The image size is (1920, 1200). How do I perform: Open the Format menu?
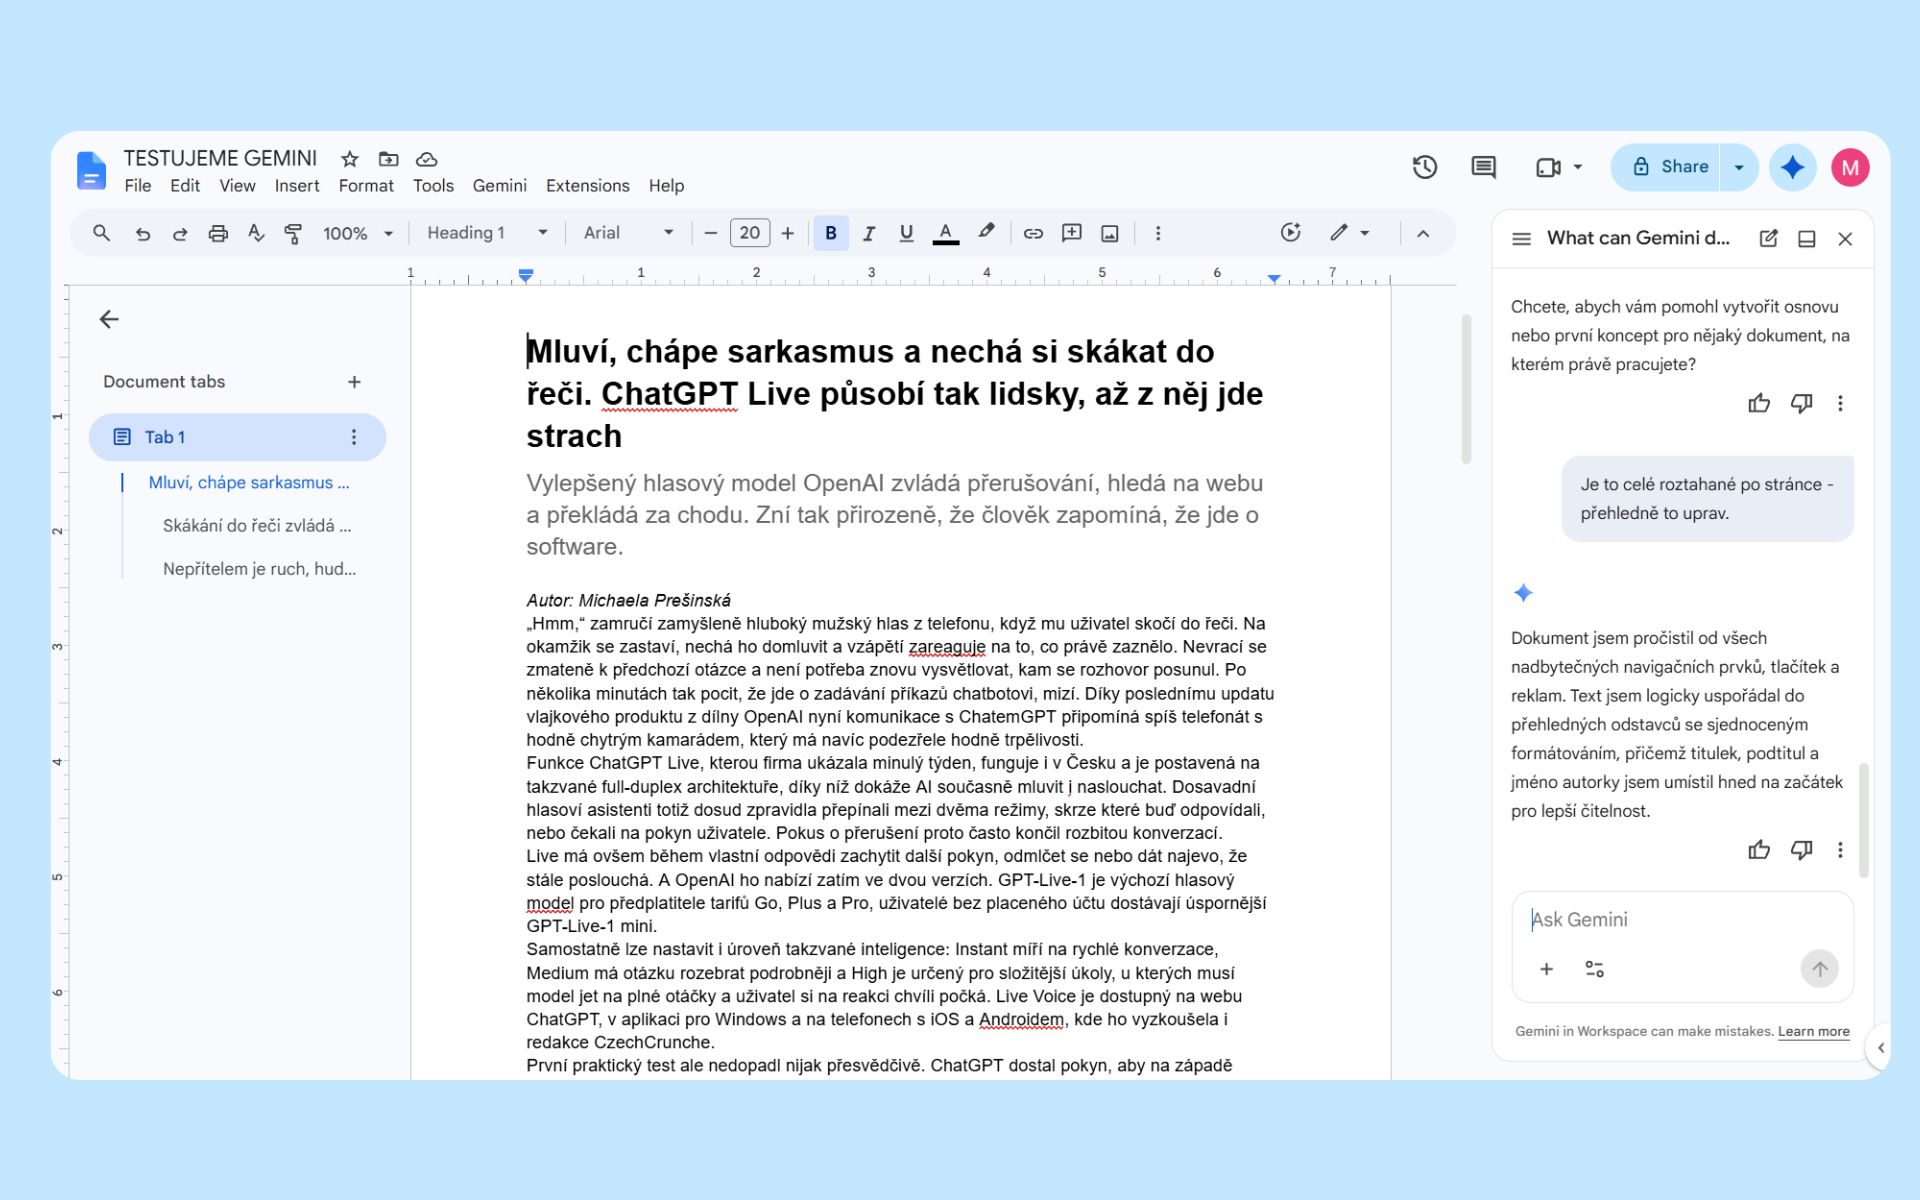click(366, 186)
